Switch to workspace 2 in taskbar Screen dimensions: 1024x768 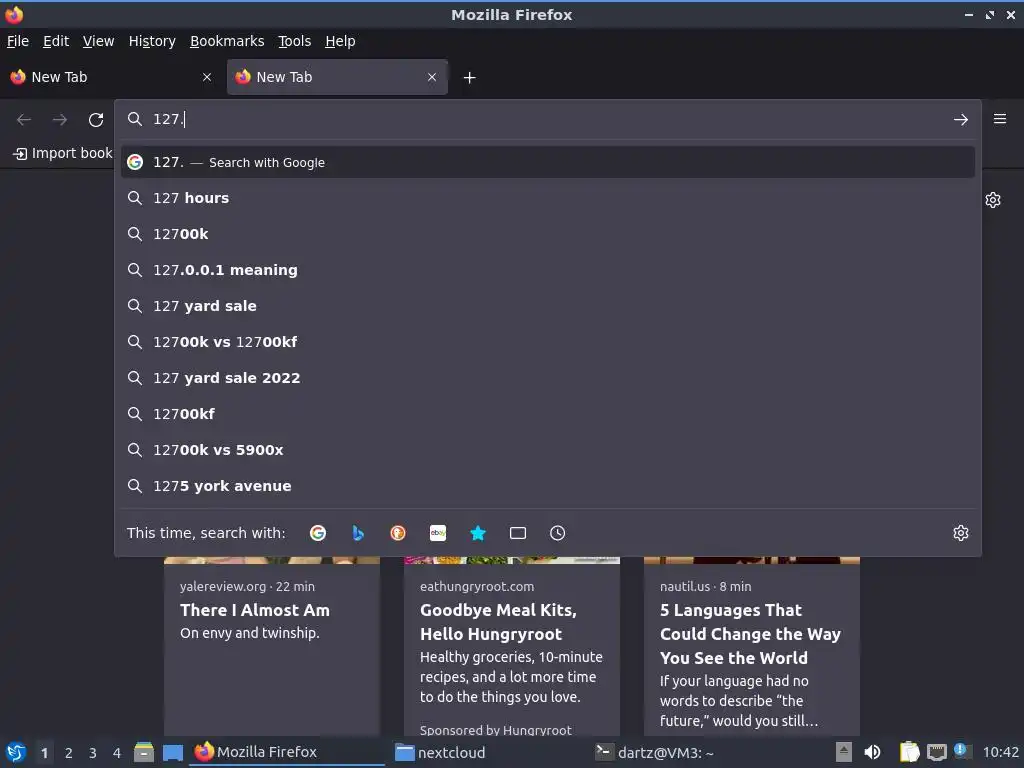pos(69,753)
